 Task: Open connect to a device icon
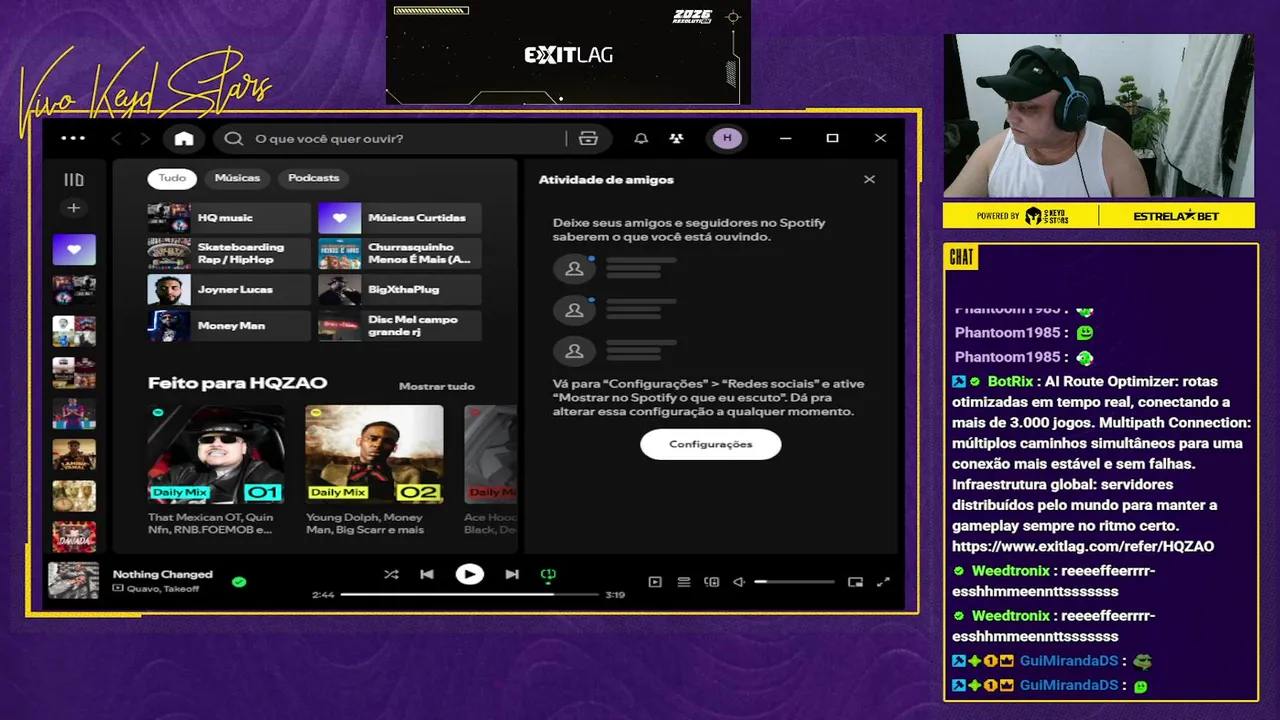click(712, 582)
